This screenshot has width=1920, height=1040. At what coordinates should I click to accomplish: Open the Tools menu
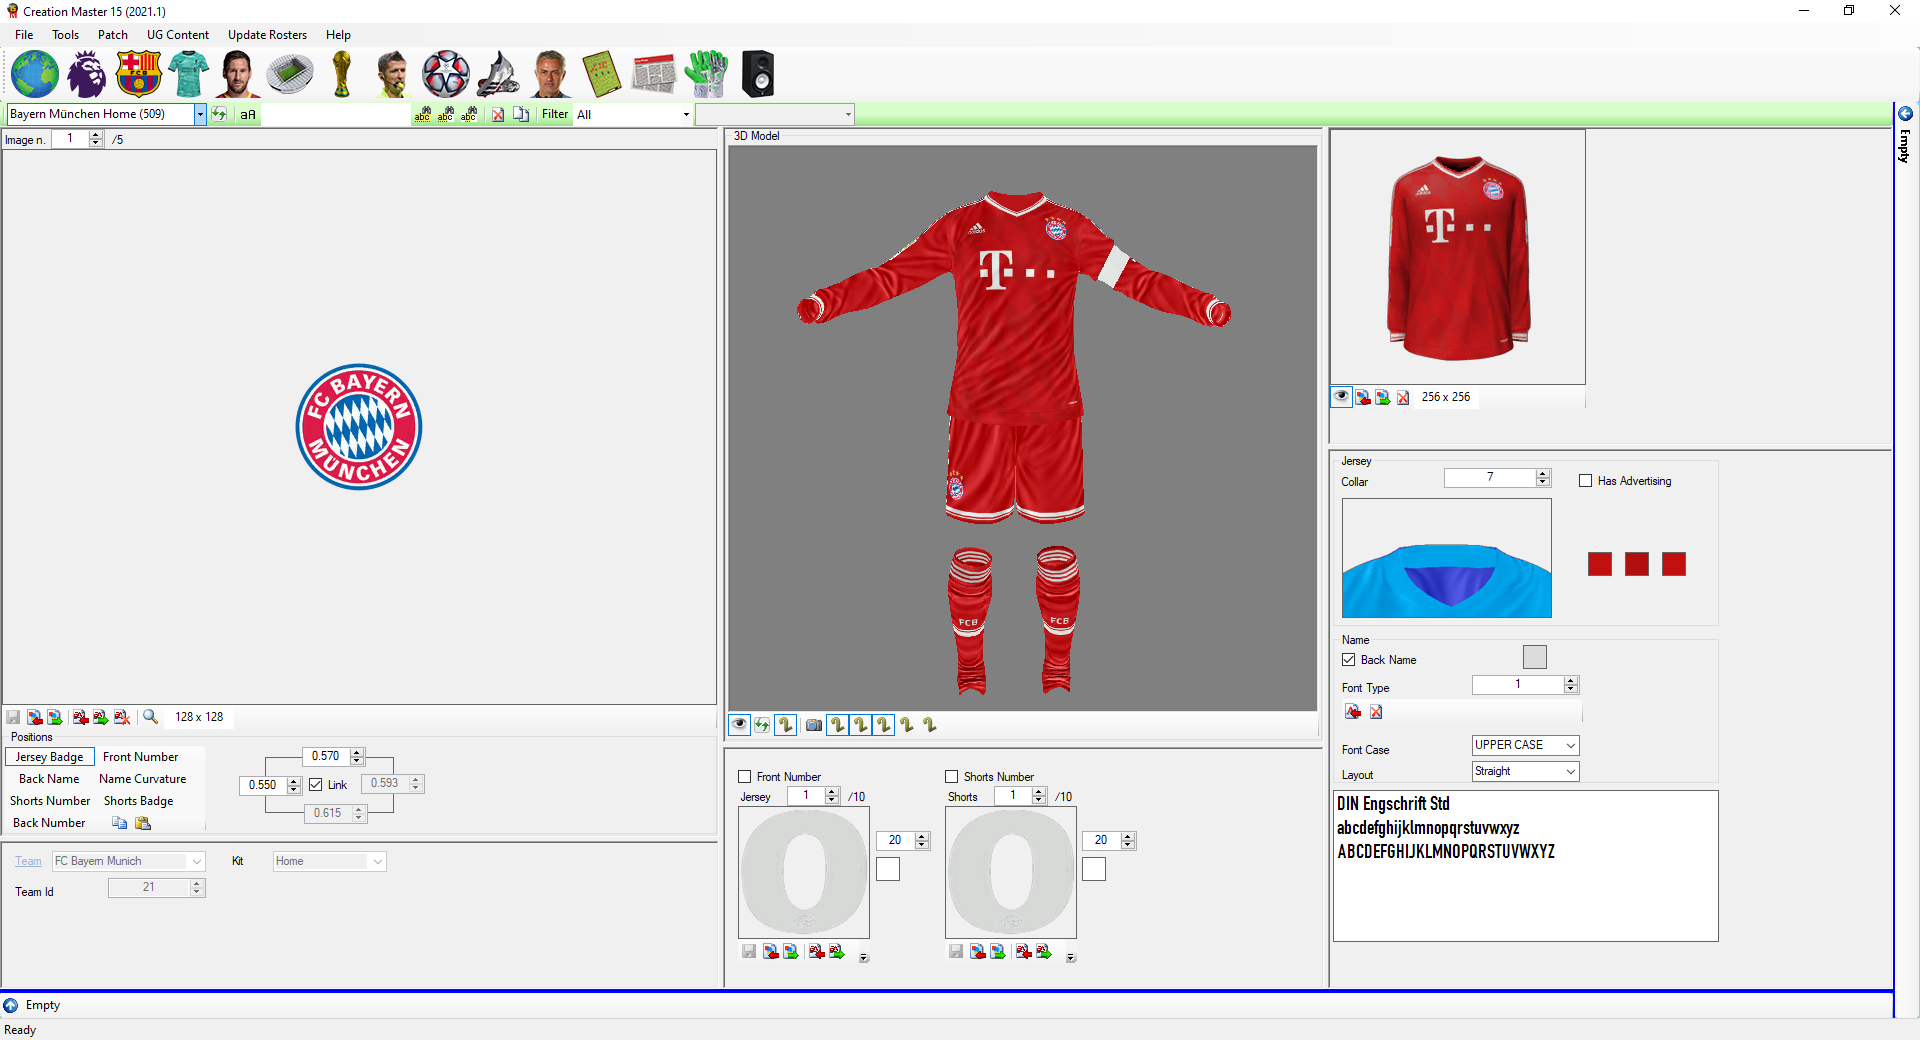tap(66, 35)
